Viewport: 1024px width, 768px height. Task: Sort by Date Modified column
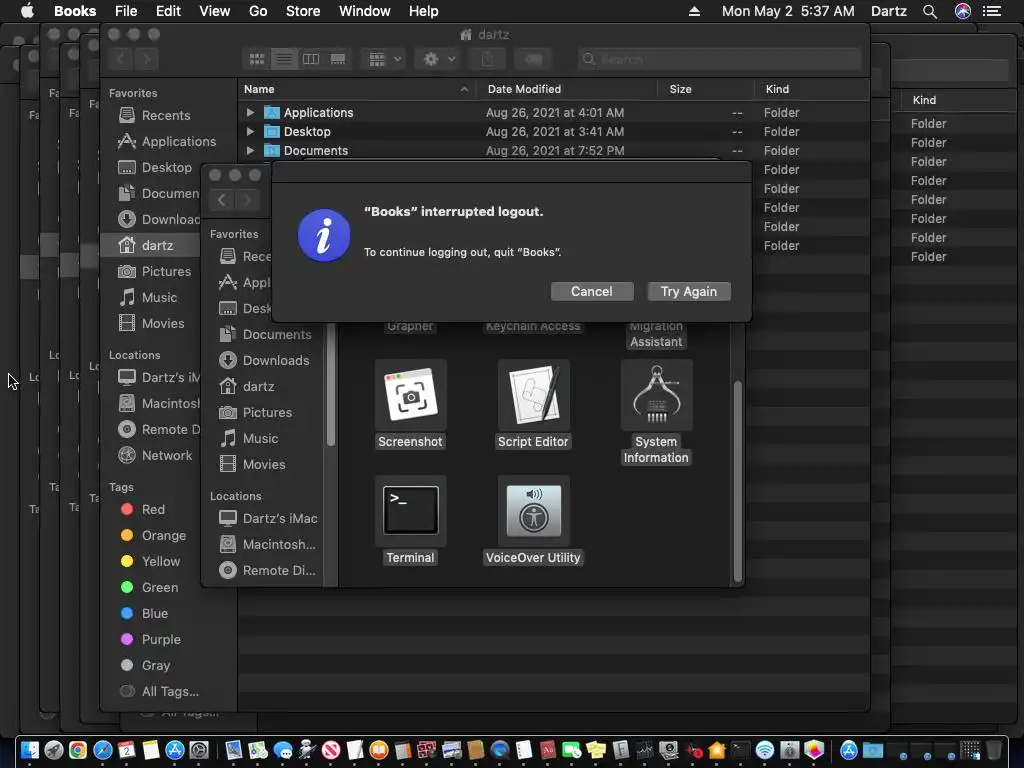click(567, 89)
